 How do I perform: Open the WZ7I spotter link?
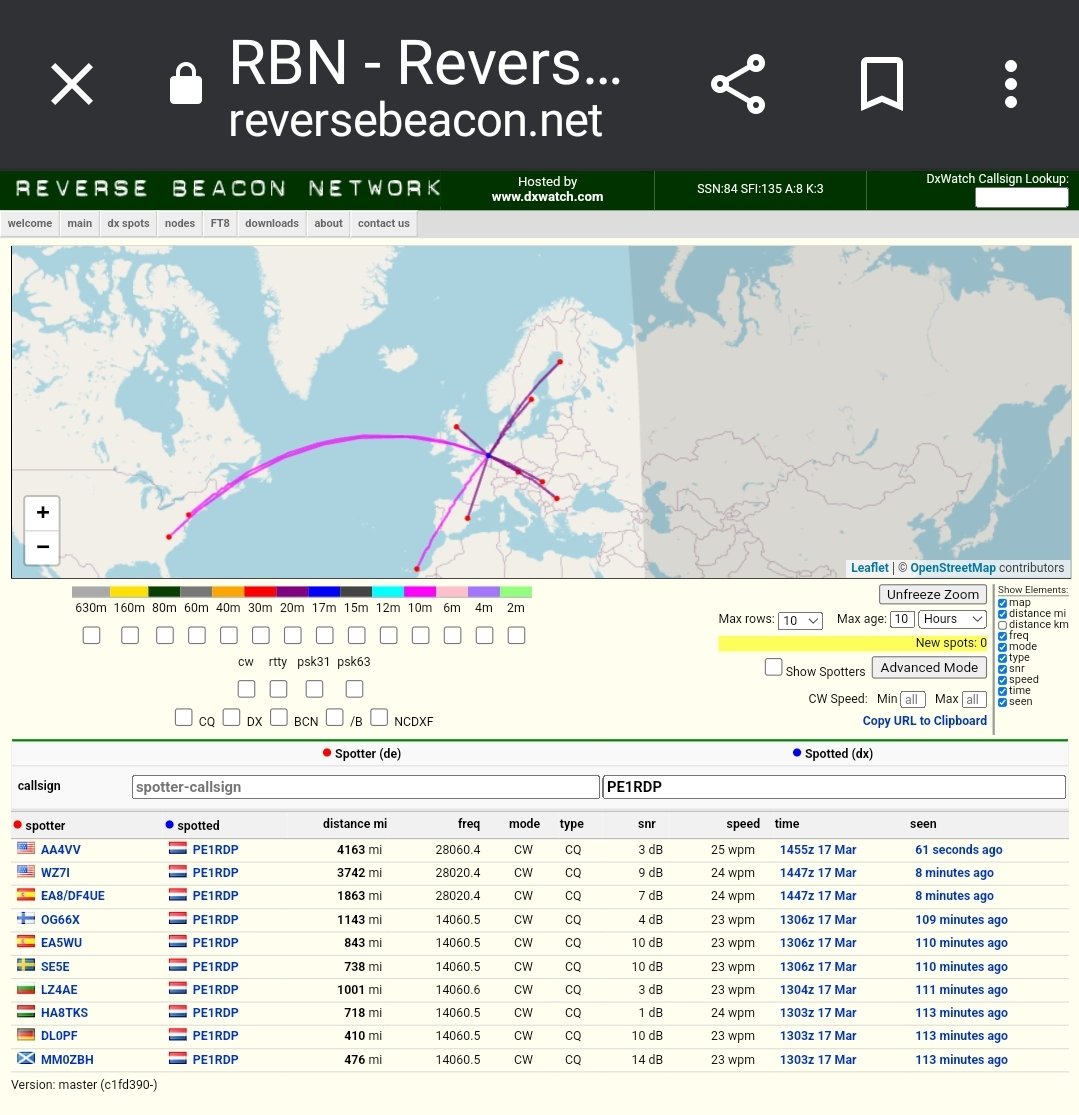tap(55, 873)
